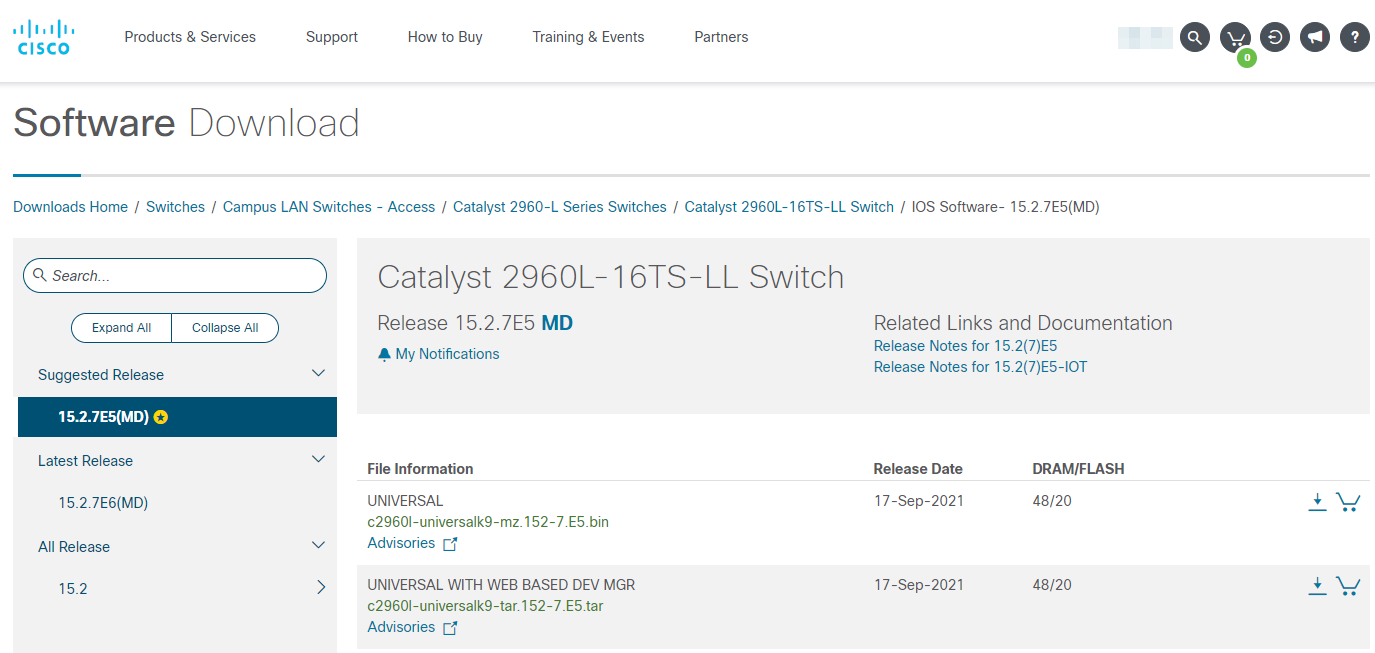Click the c2960l-universalk9-tar.152-7.E5.tar filename
The width and height of the screenshot is (1375, 653).
tap(485, 606)
